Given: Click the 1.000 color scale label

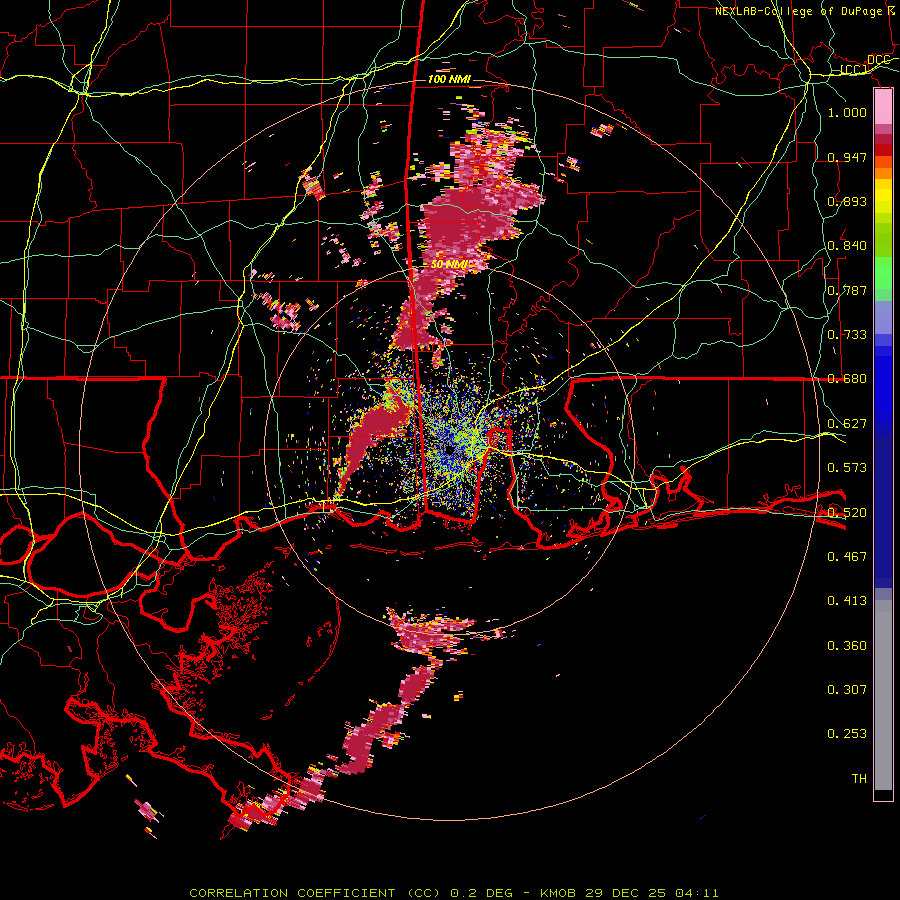Looking at the screenshot, I should (x=847, y=112).
